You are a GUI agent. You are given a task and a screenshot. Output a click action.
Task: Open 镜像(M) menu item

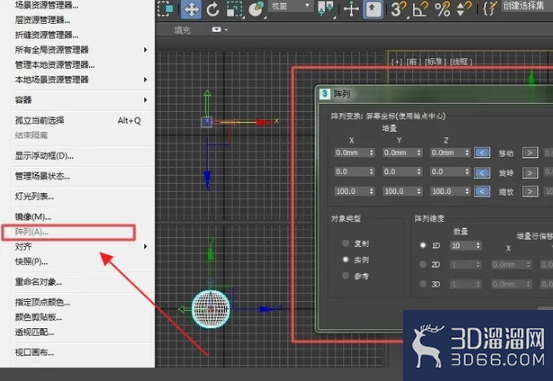tap(33, 217)
